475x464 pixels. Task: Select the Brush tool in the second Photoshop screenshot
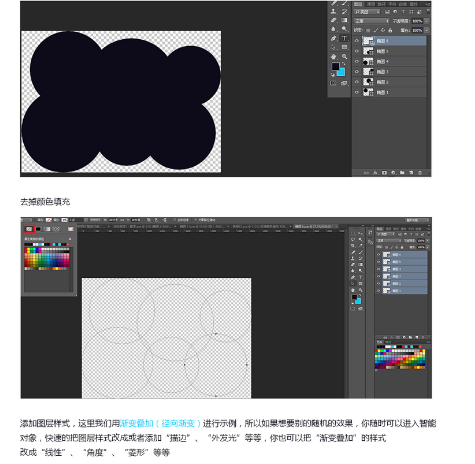[360, 252]
